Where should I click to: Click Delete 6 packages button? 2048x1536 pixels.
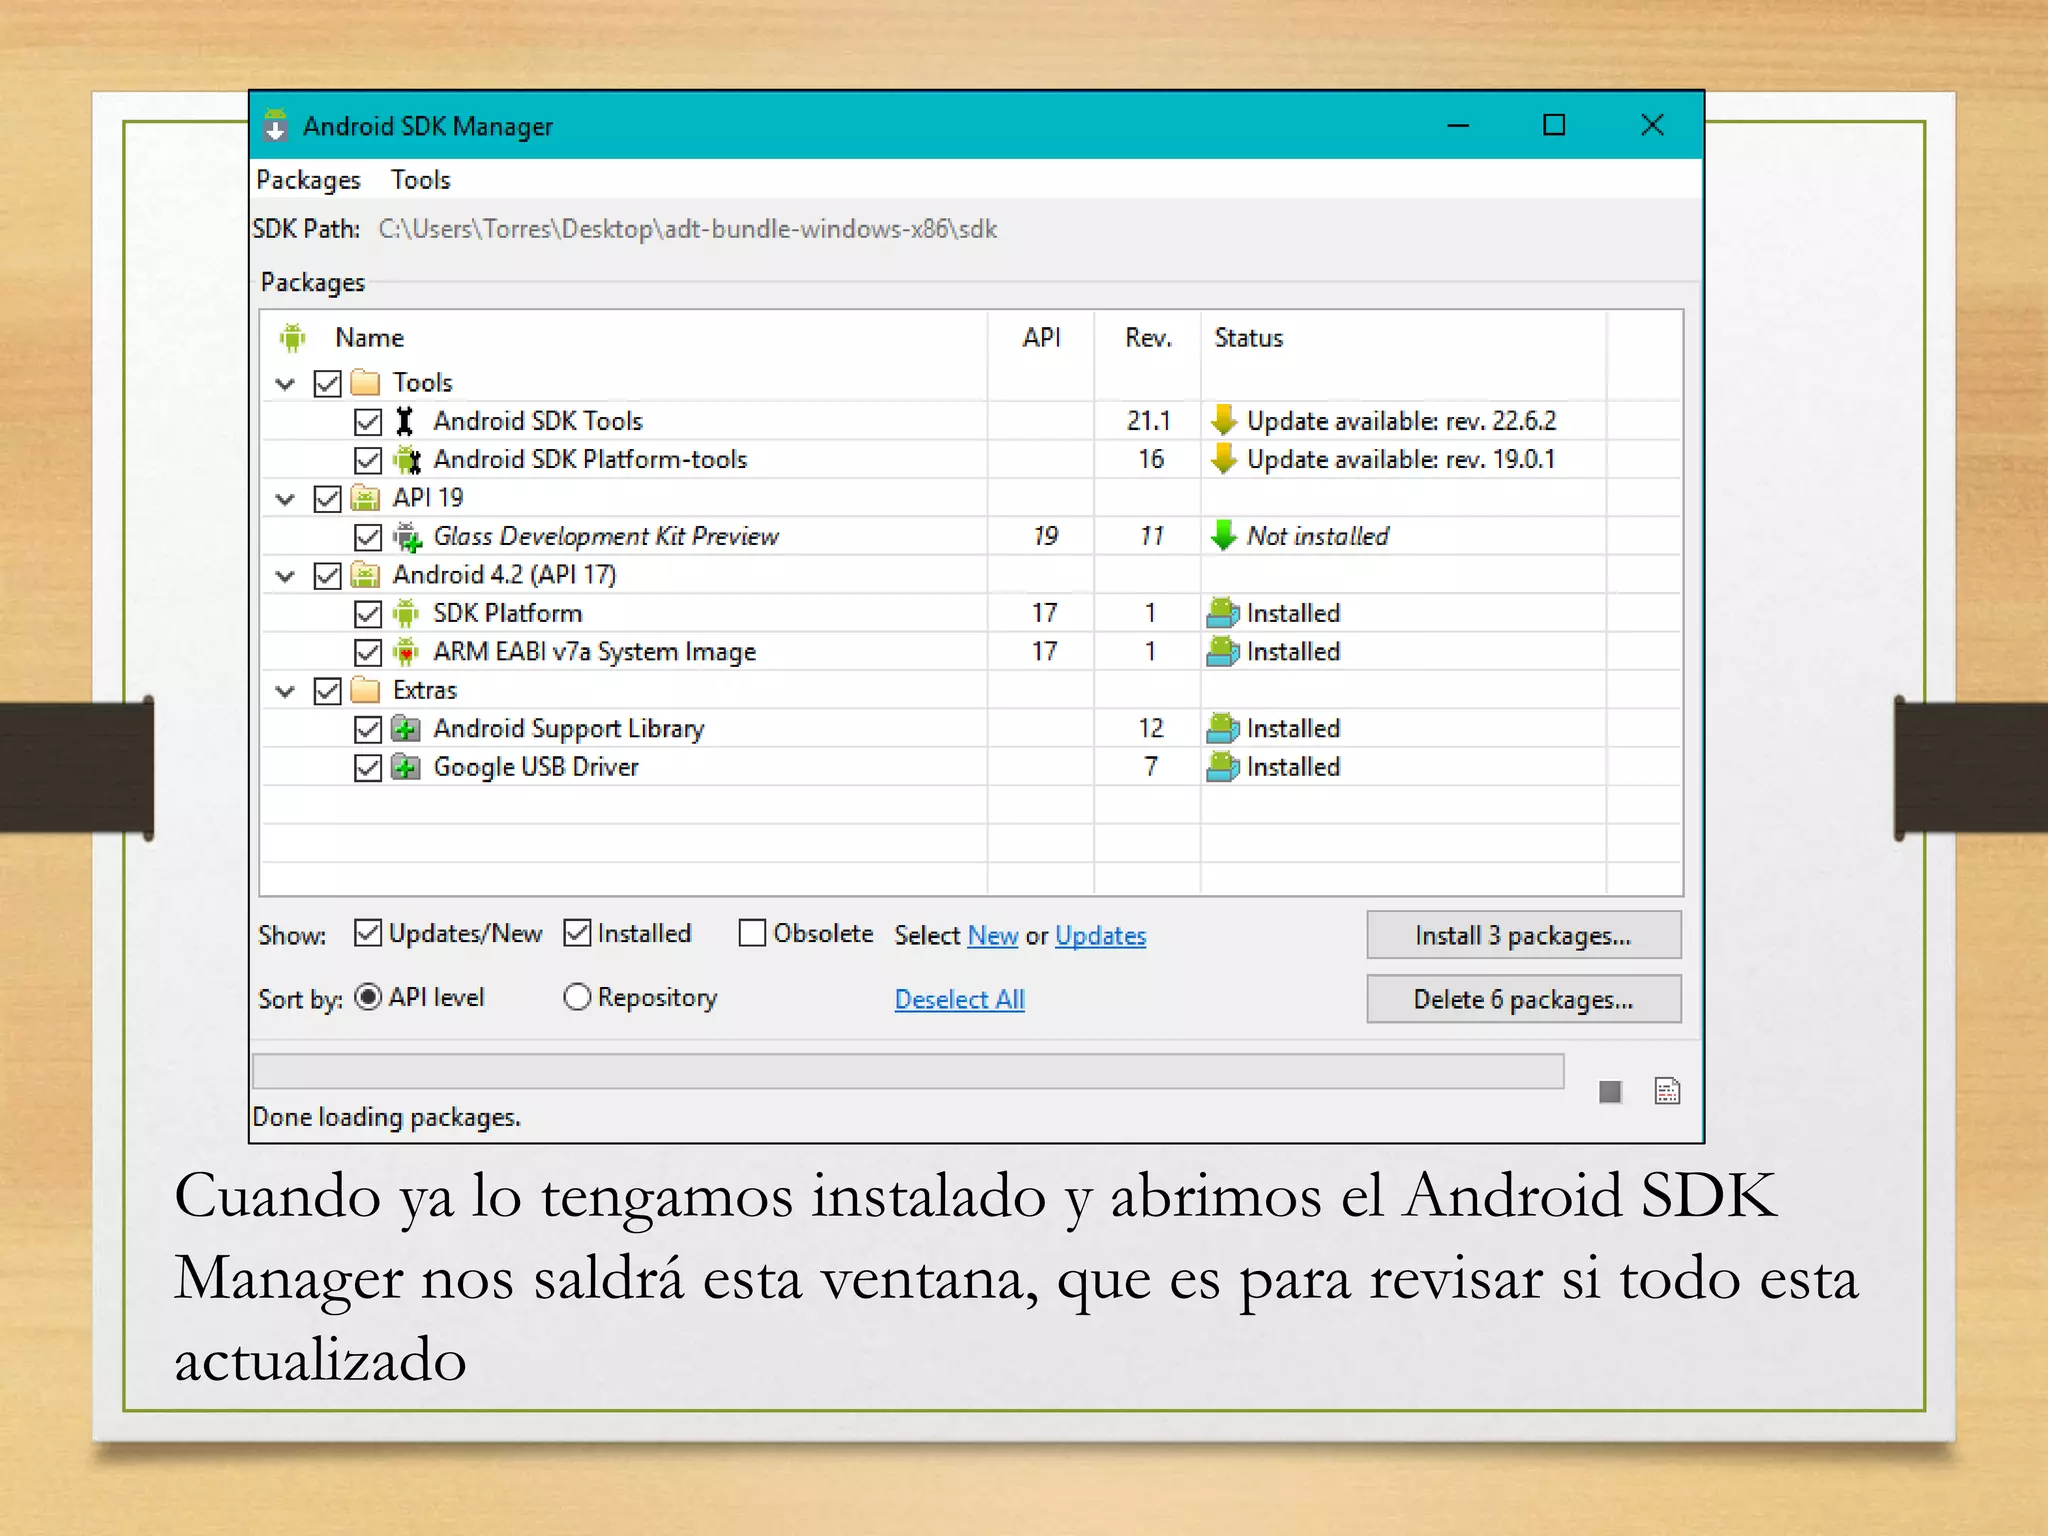1524,999
